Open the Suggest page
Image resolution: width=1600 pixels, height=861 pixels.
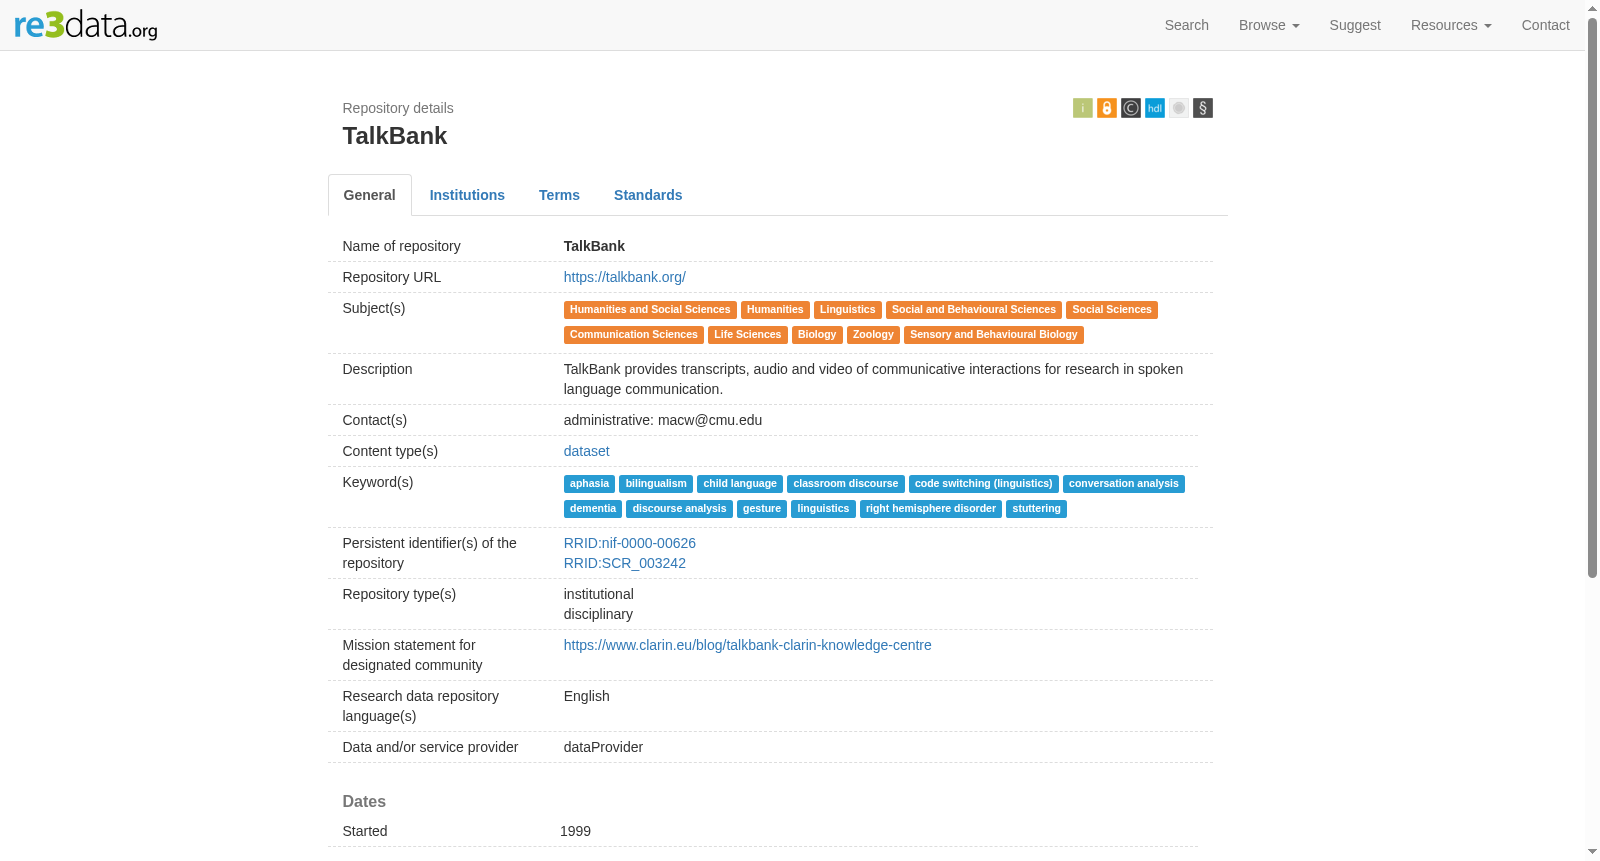point(1355,25)
